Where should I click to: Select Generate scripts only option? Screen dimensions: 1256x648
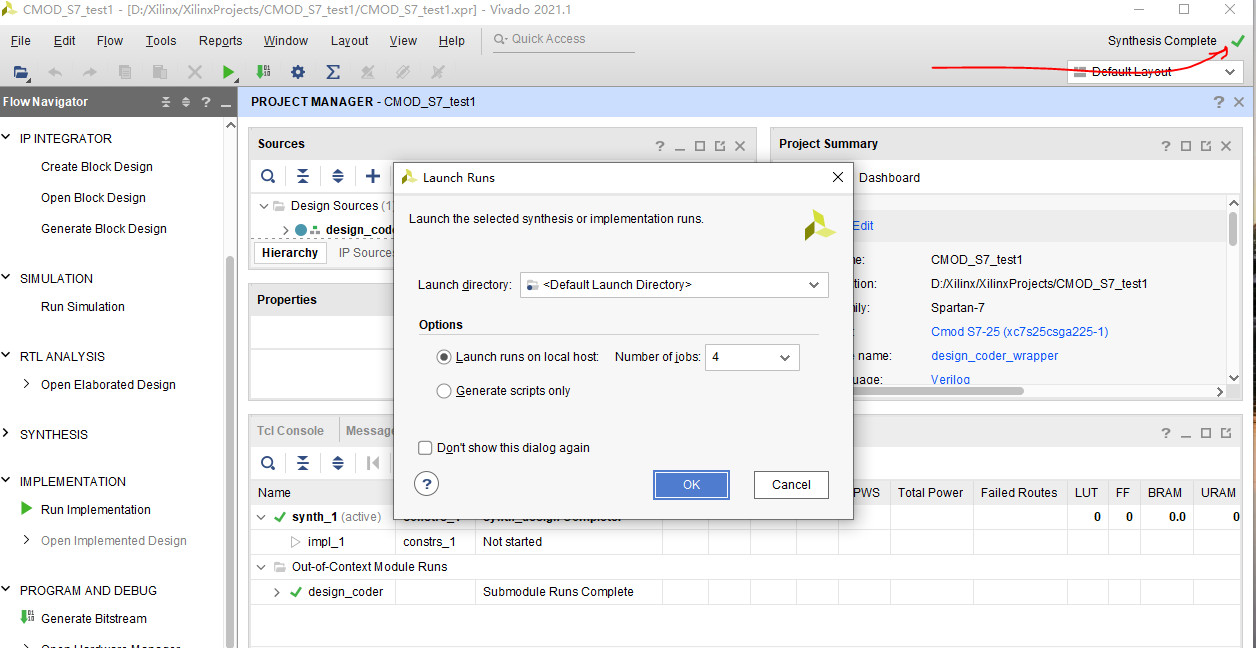(445, 391)
